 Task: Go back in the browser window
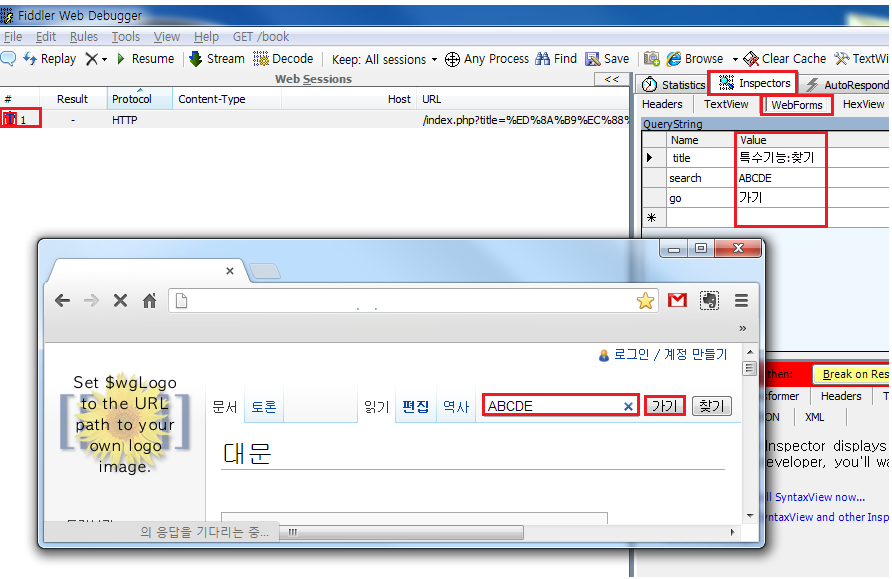pos(63,300)
